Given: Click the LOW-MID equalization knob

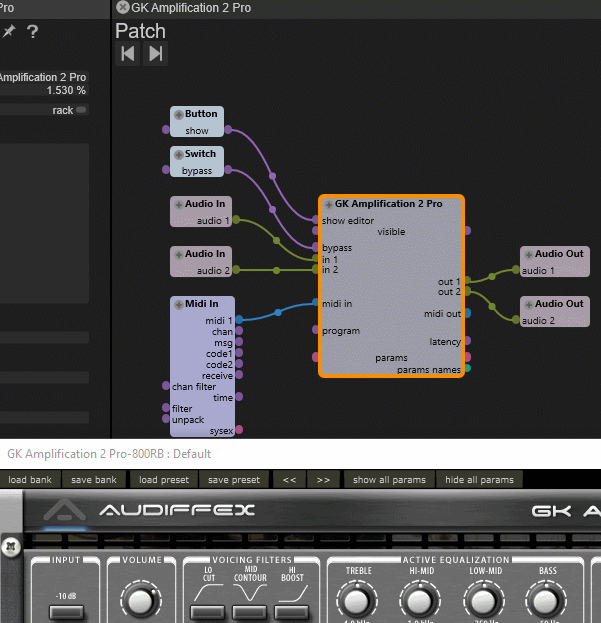Looking at the screenshot, I should click(483, 602).
